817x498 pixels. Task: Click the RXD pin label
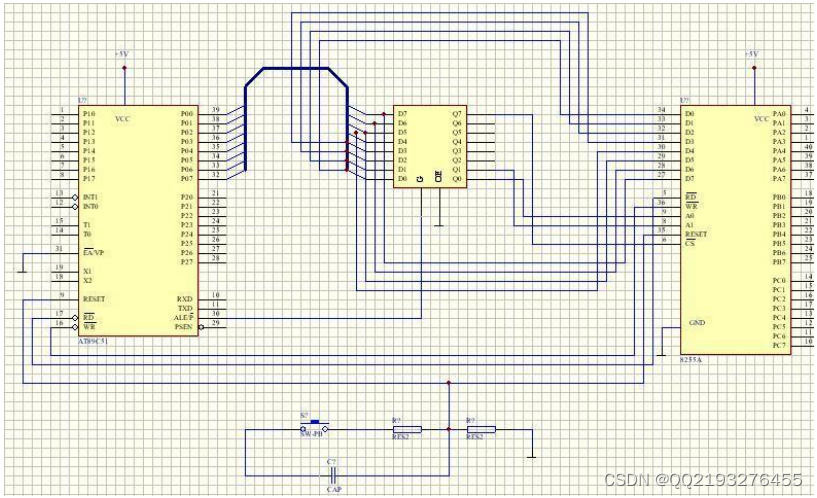tap(185, 299)
